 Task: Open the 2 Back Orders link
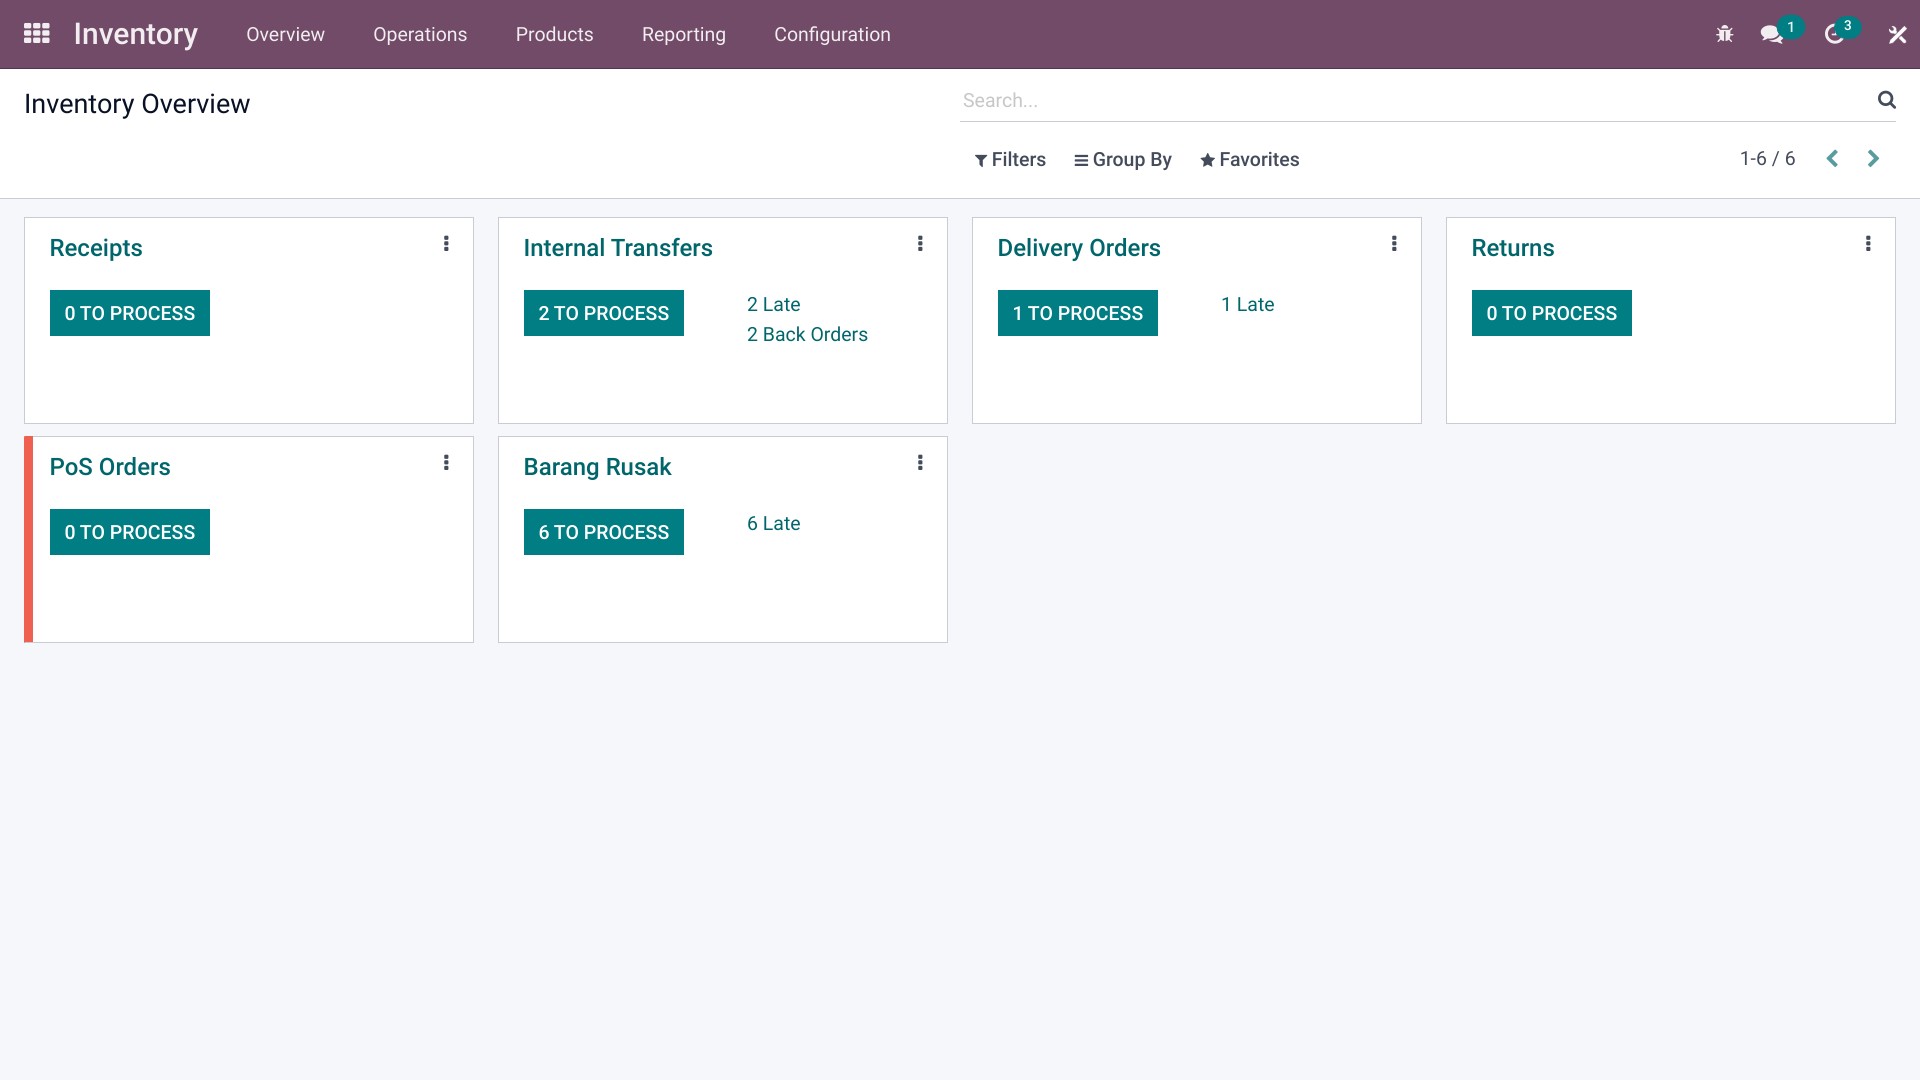pyautogui.click(x=807, y=335)
